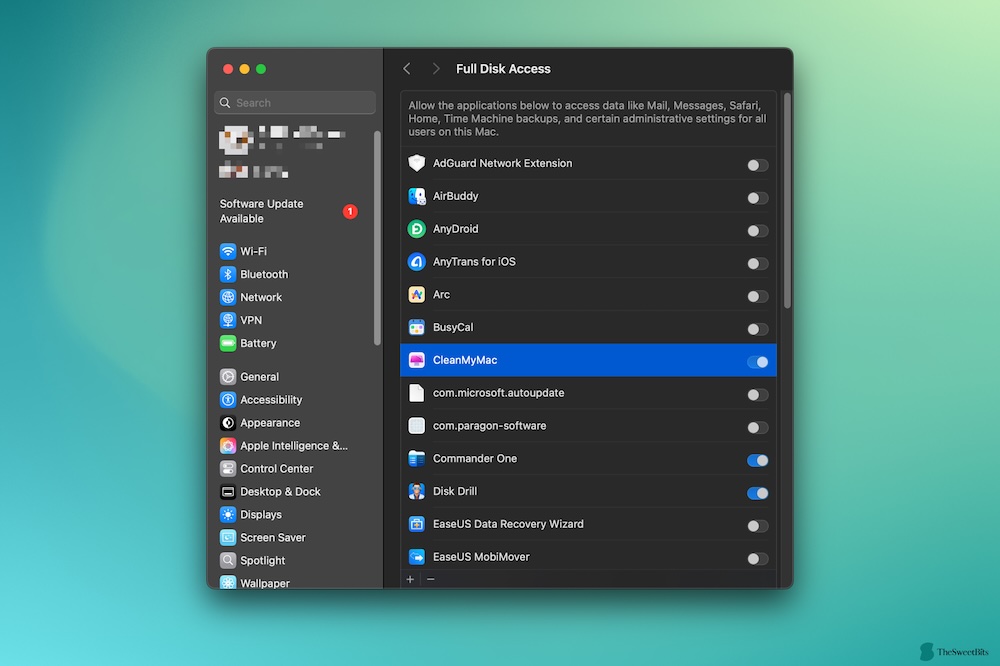
Task: Enable the EaseUS MobiMover toggle
Action: [x=757, y=559]
